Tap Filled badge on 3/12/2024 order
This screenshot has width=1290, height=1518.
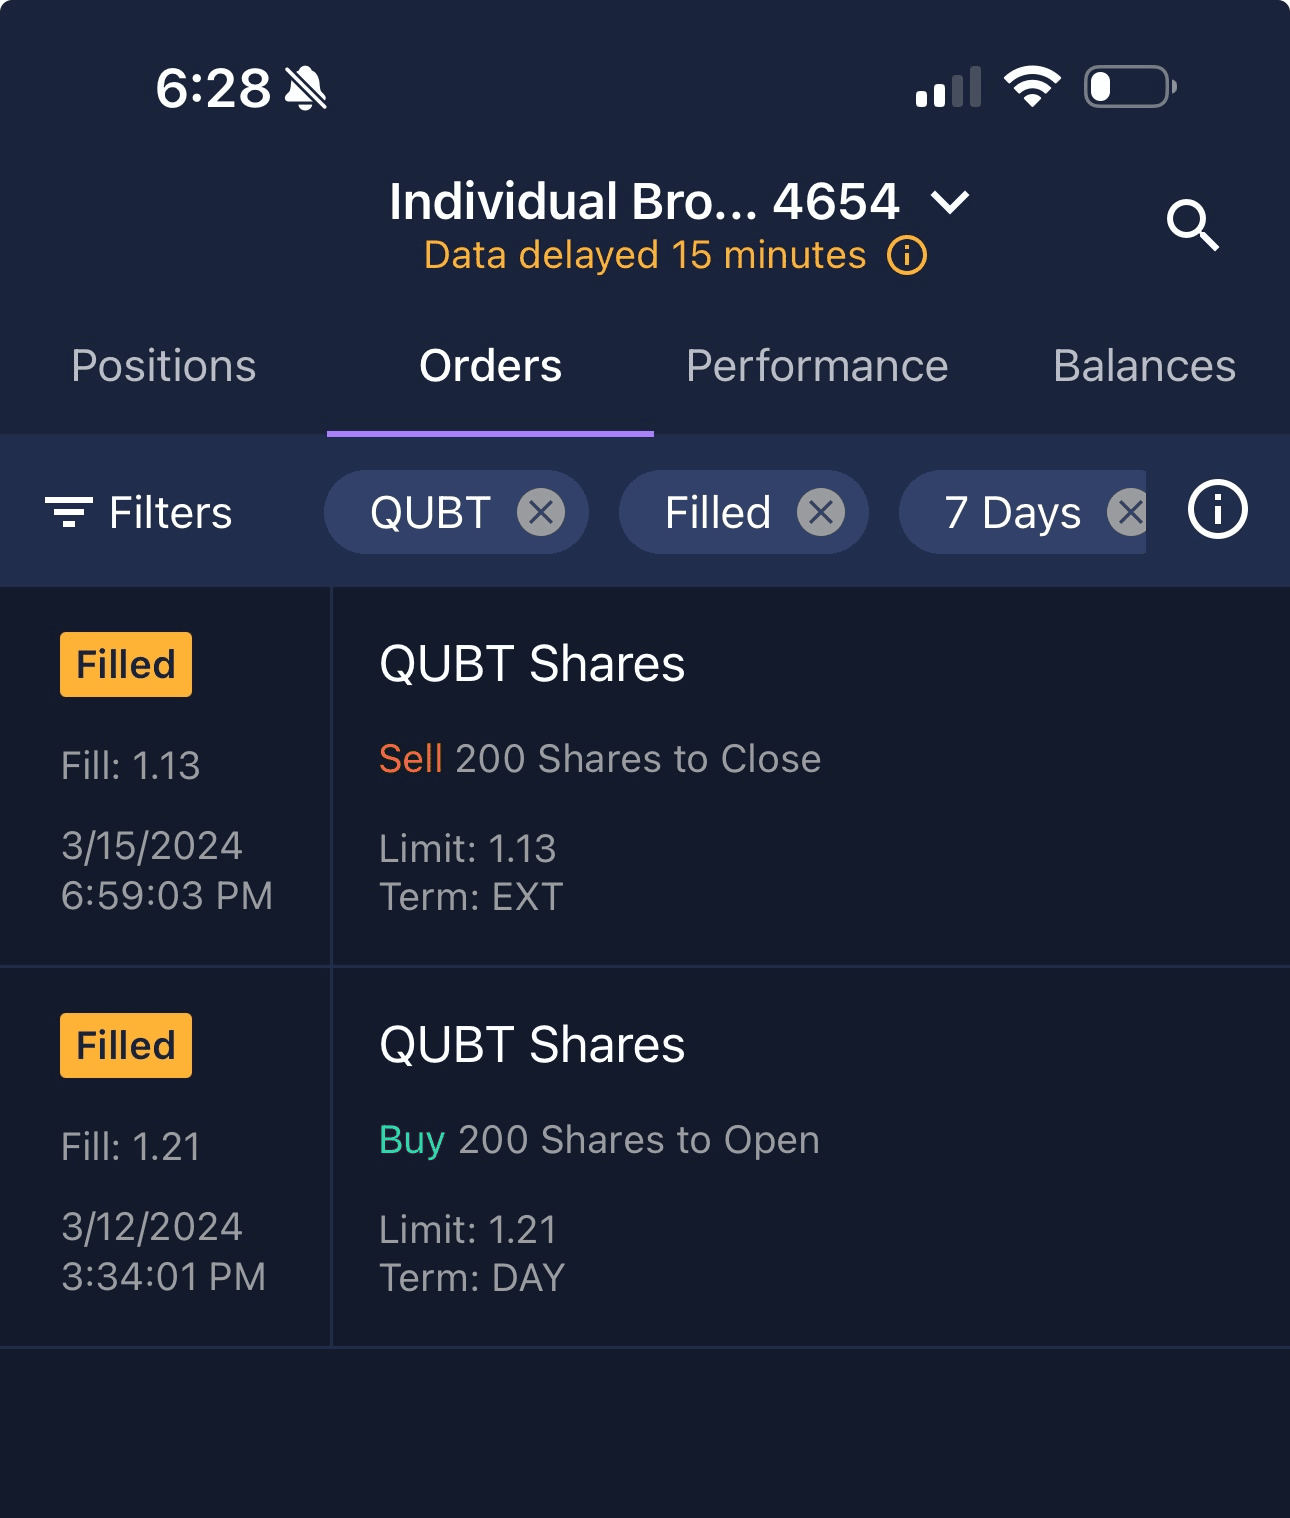click(x=126, y=1046)
